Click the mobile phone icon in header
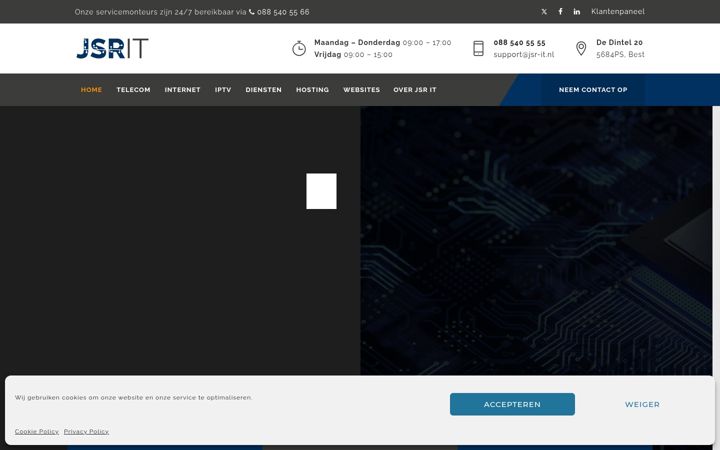Viewport: 720px width, 450px height. click(x=478, y=48)
